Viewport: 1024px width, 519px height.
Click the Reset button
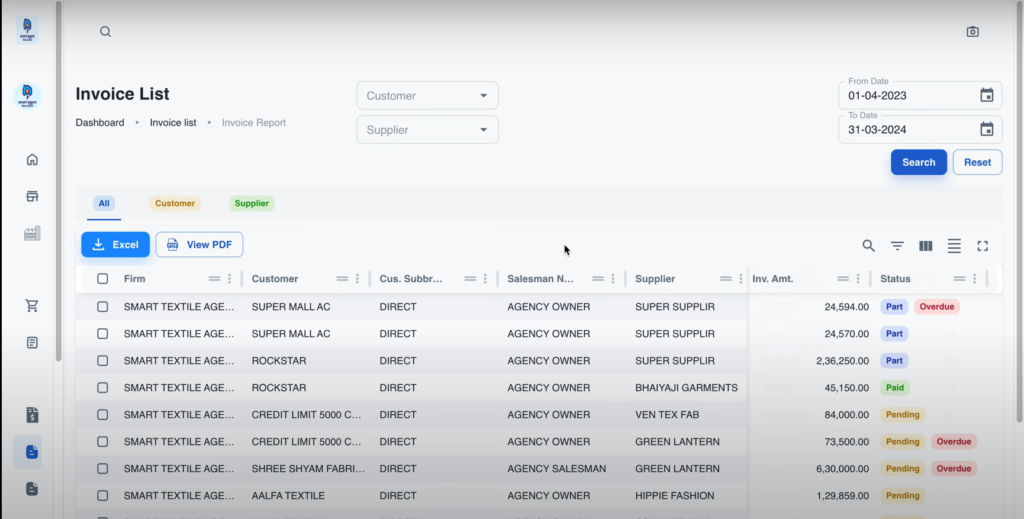click(x=977, y=162)
